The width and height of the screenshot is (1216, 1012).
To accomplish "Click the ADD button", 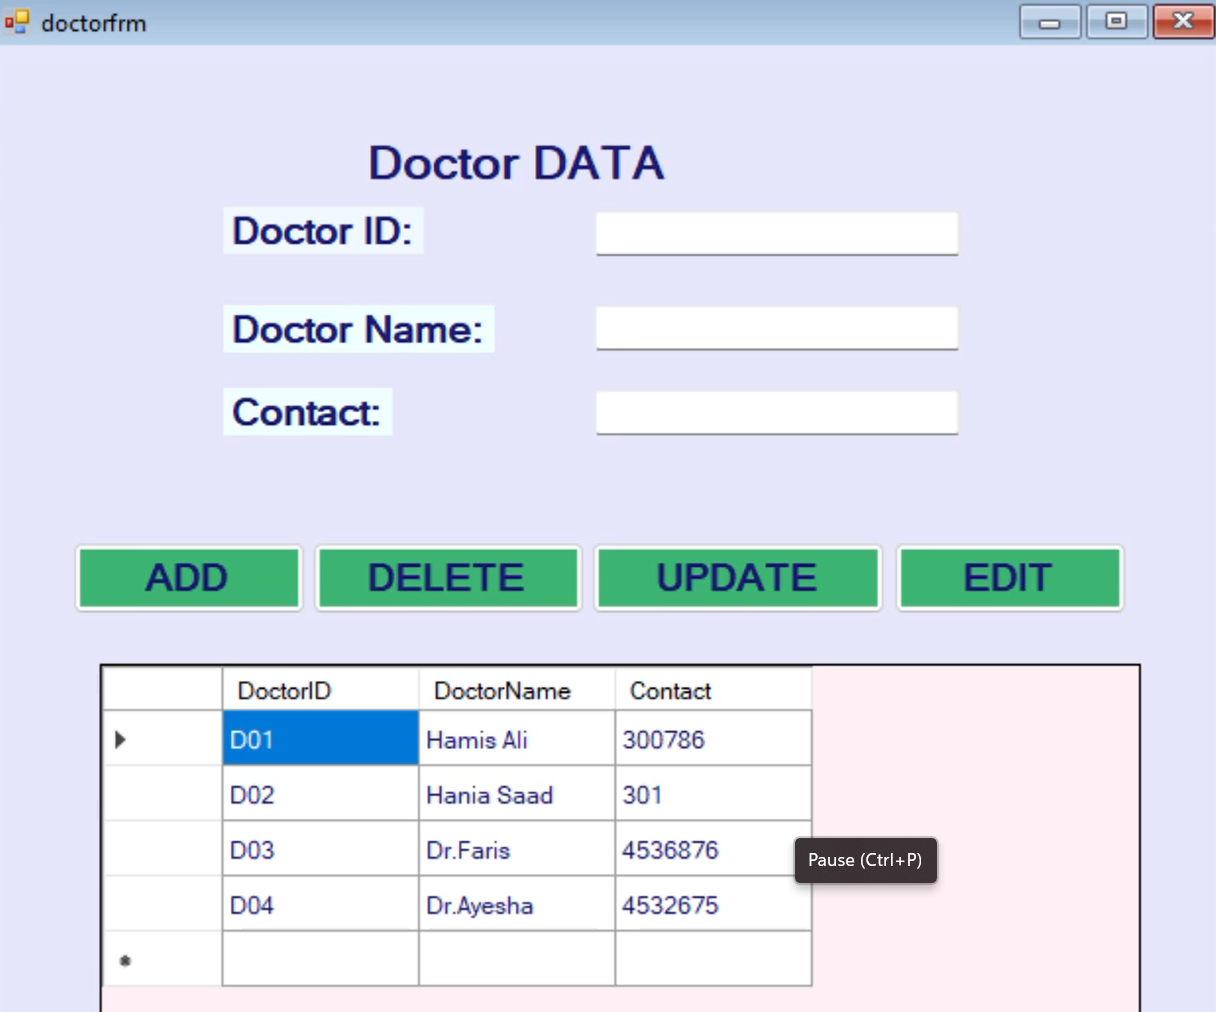I will pyautogui.click(x=189, y=578).
